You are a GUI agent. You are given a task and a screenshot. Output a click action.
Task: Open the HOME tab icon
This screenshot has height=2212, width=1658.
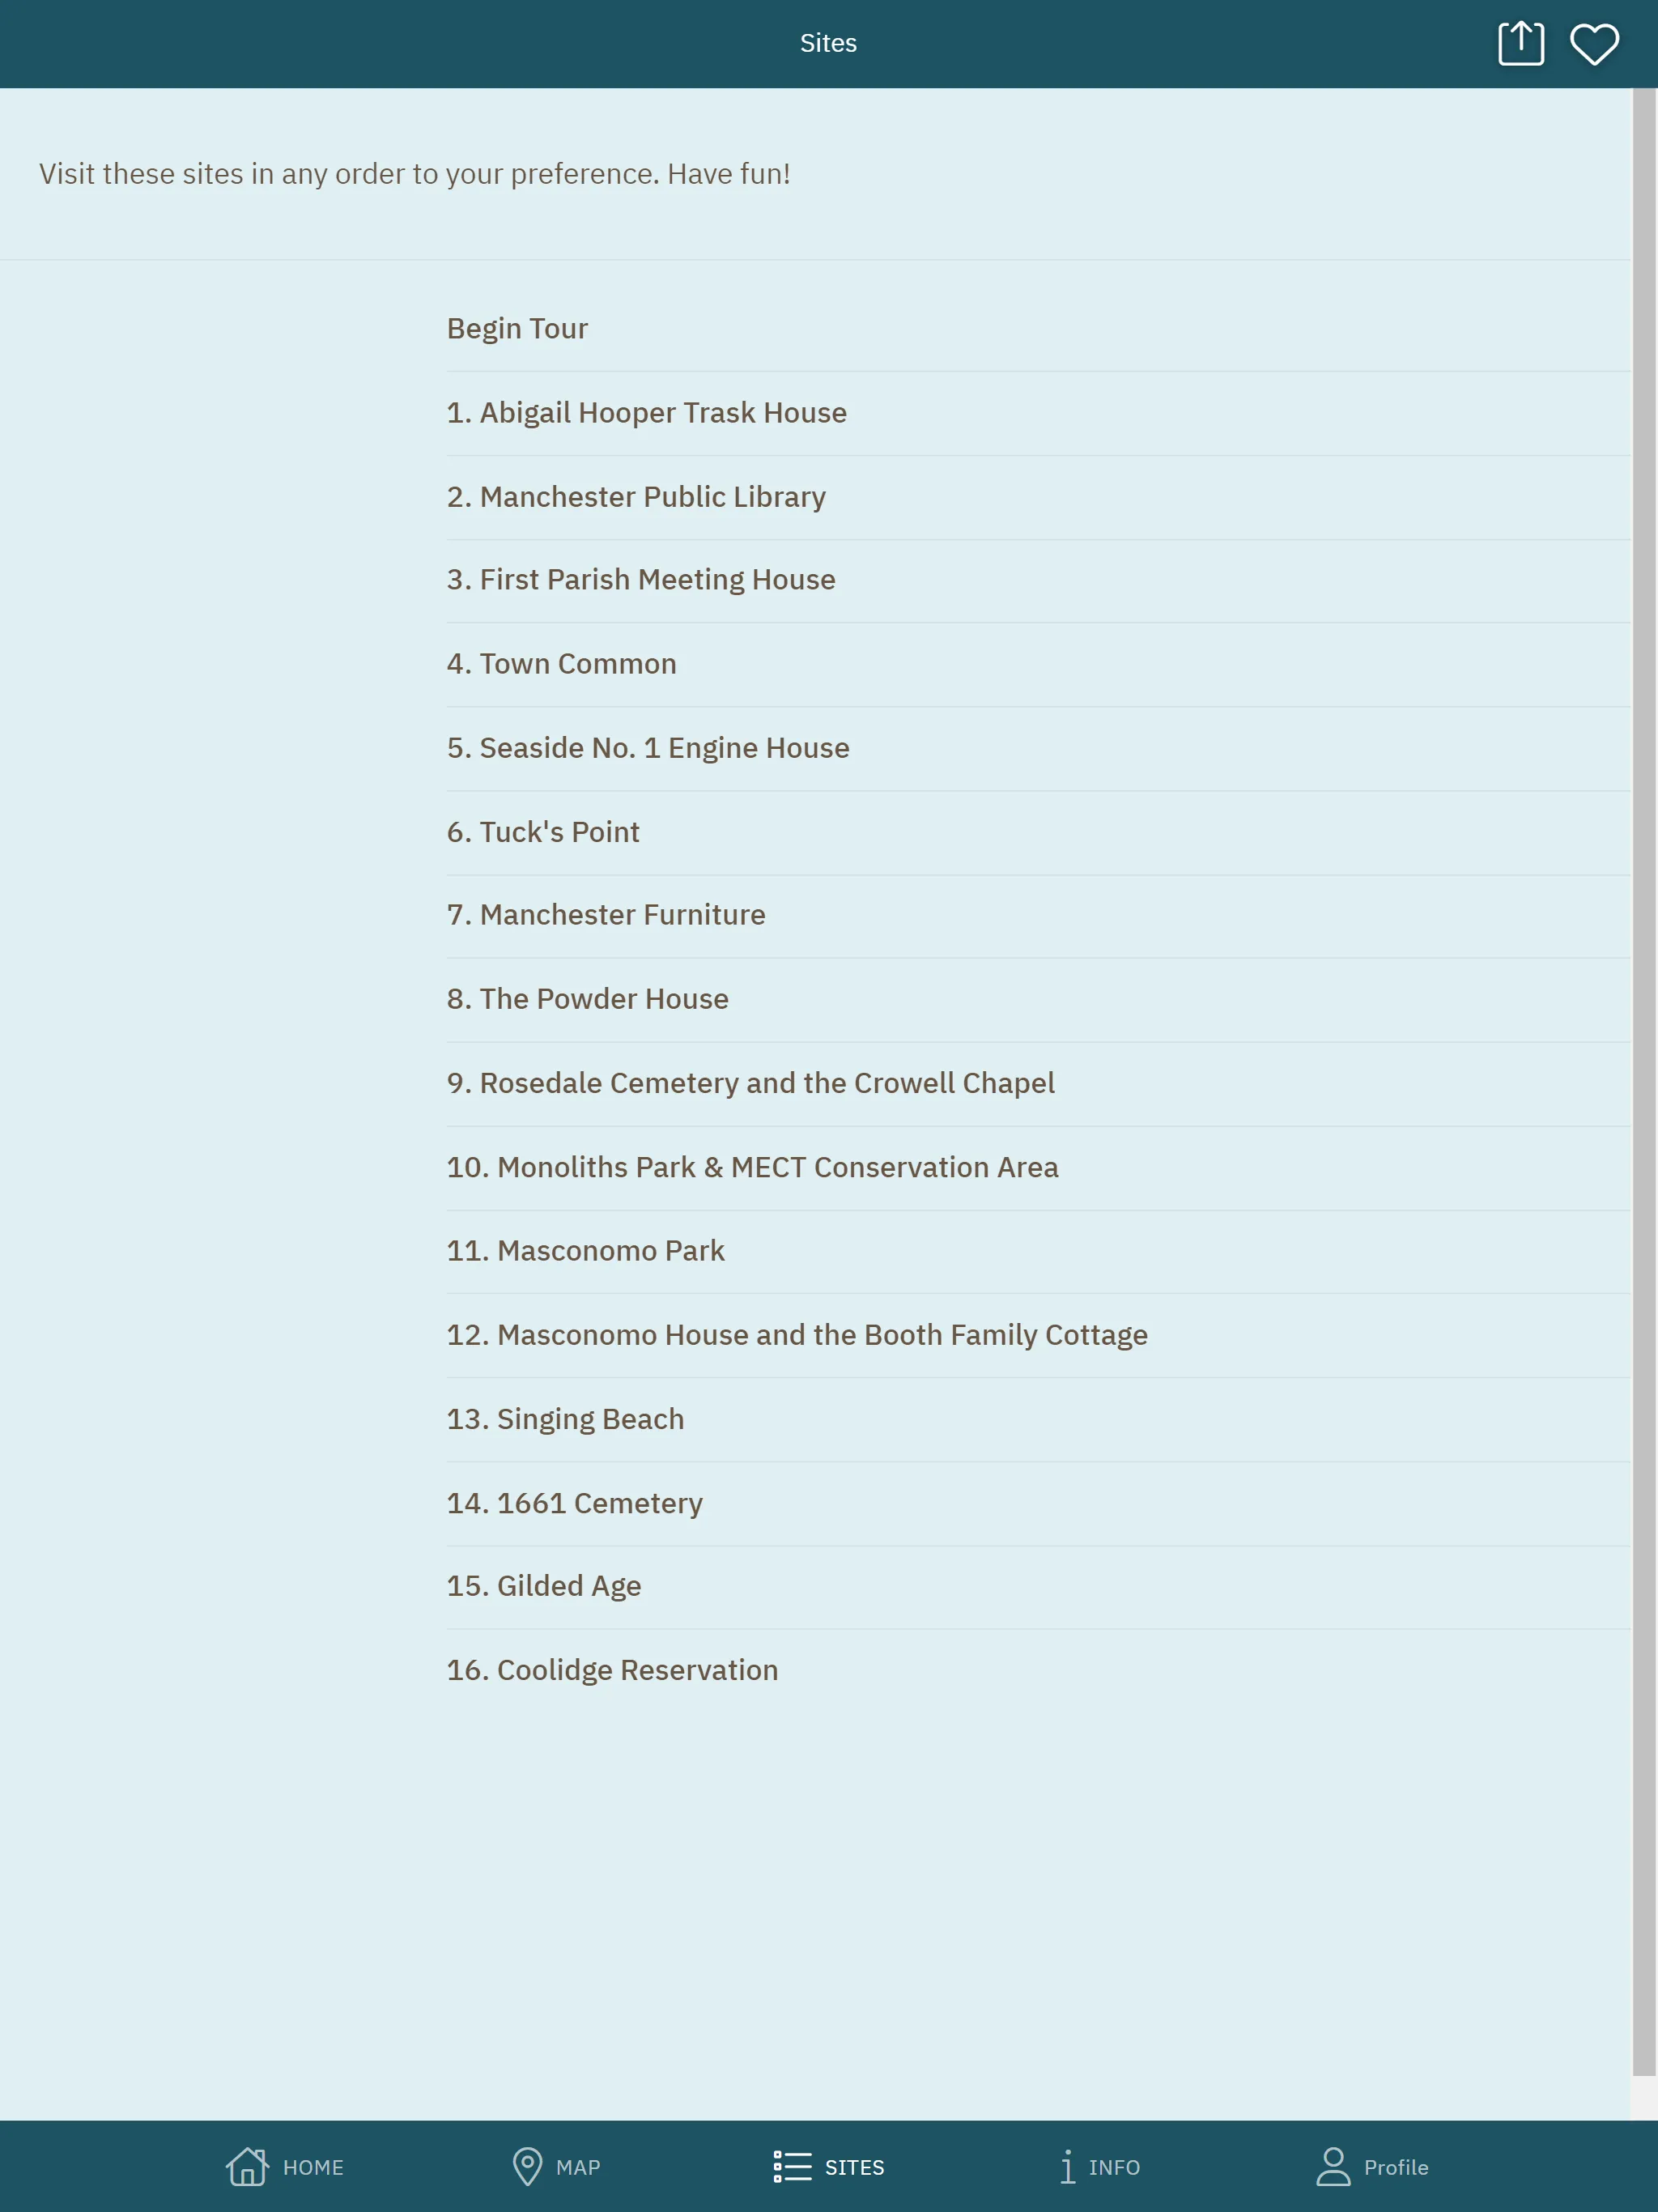coord(247,2167)
